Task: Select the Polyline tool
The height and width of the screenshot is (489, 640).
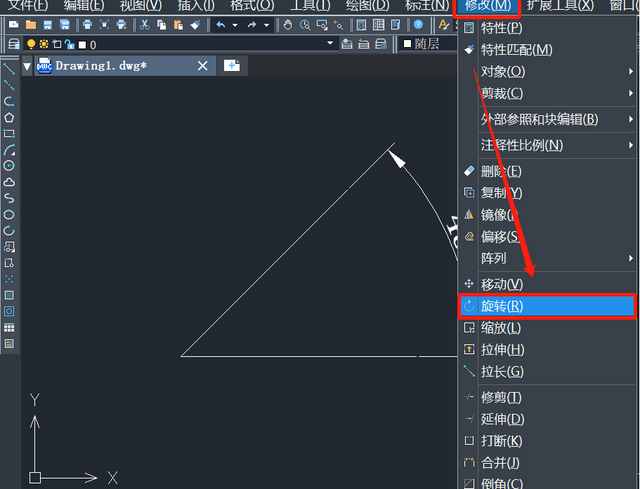Action: tap(9, 101)
